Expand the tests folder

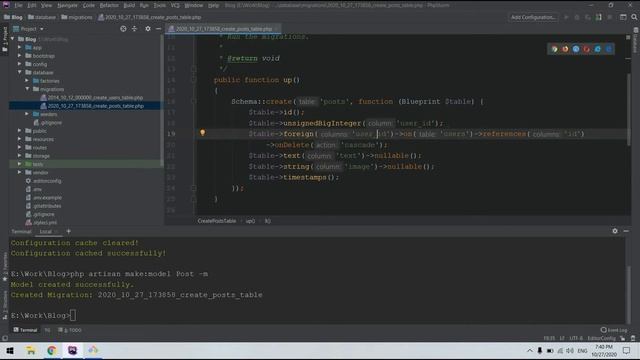20,164
